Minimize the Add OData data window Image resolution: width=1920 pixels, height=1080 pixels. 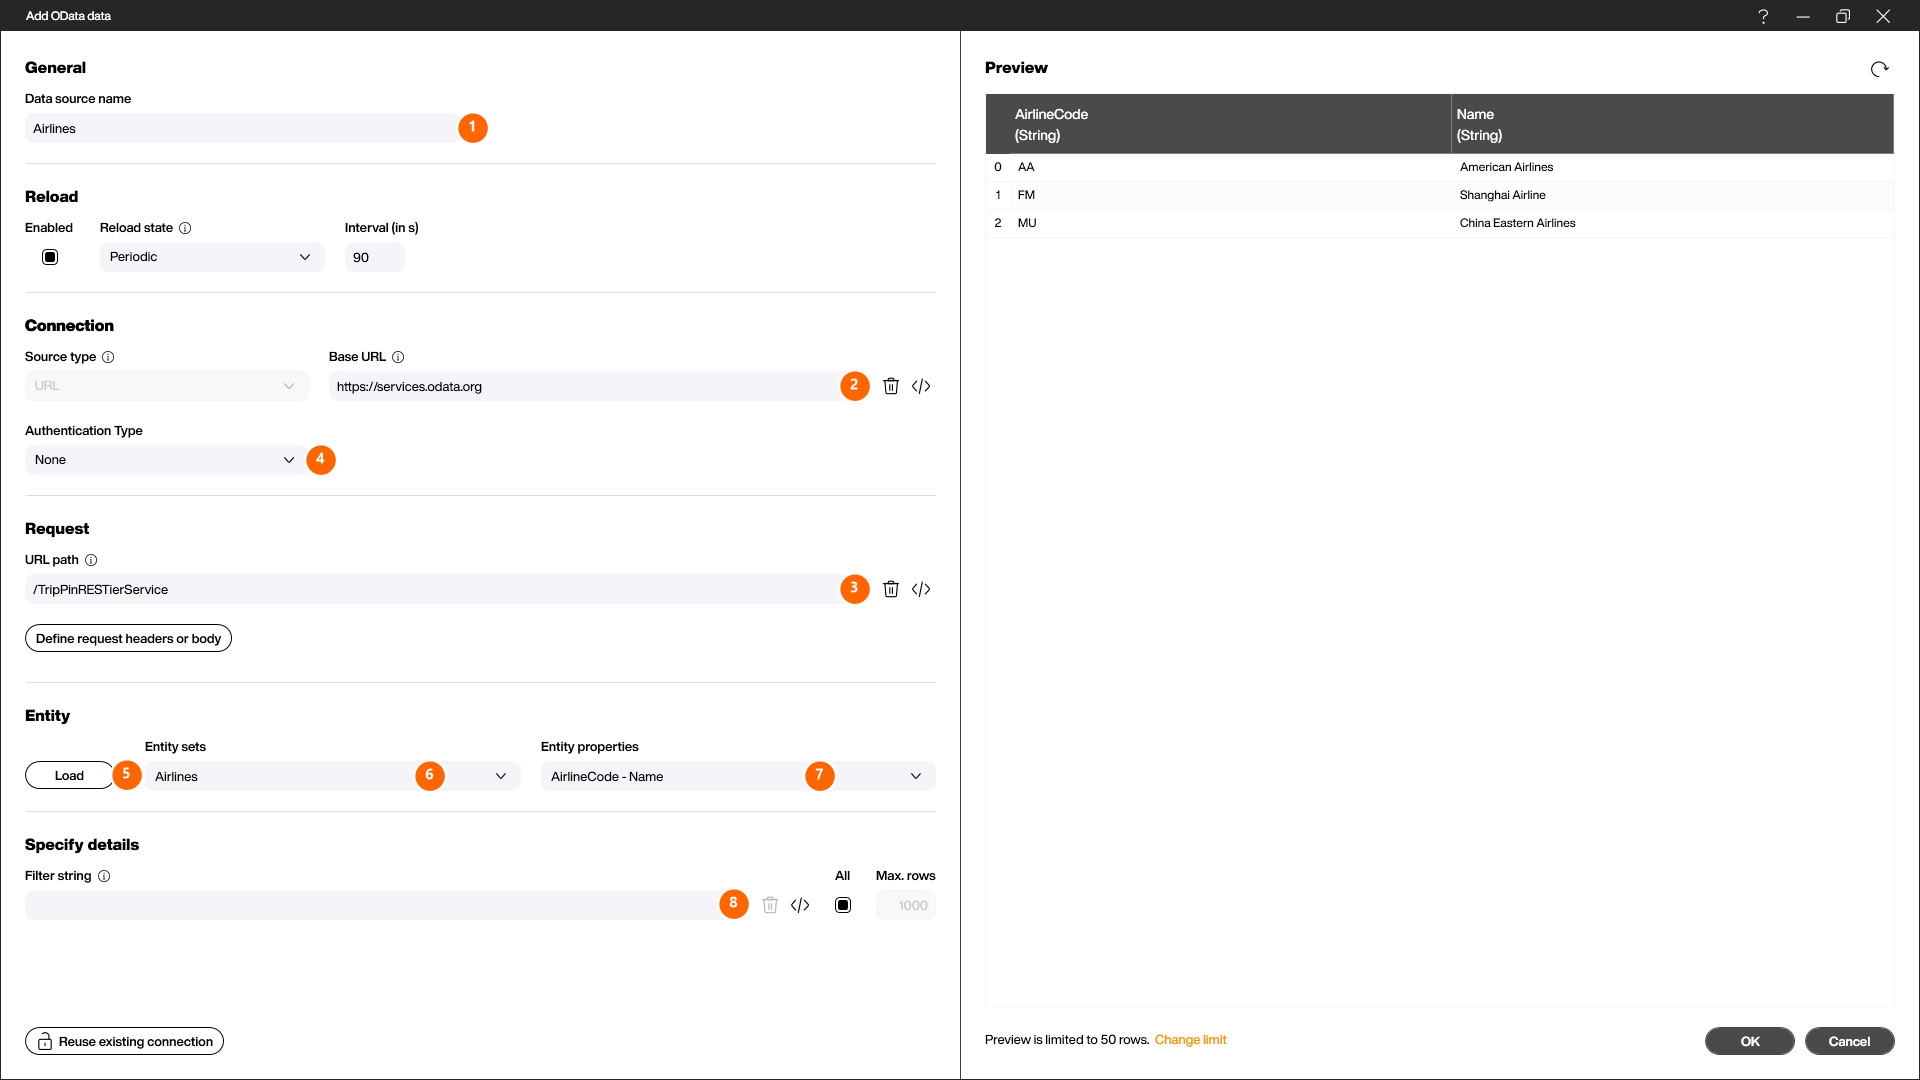click(x=1803, y=16)
